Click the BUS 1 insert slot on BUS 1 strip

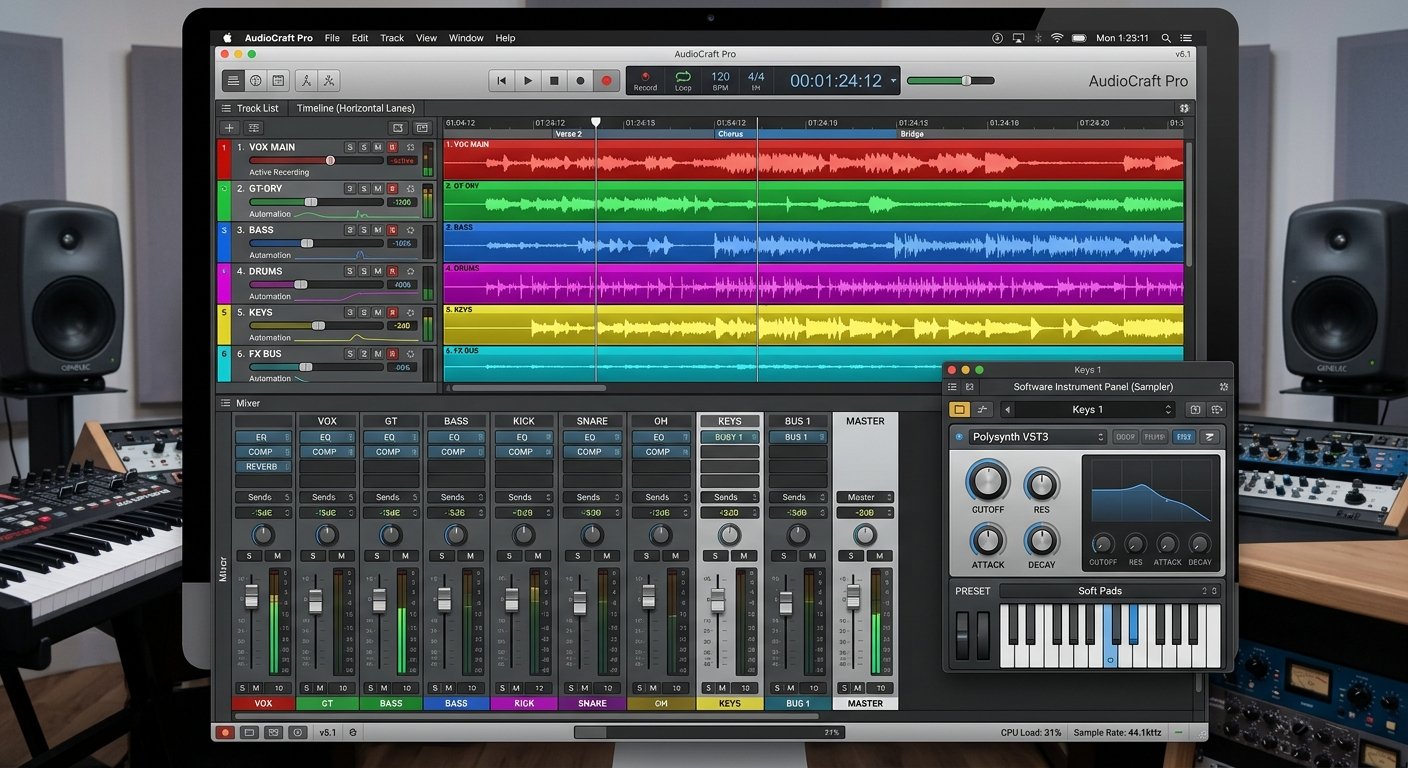(x=798, y=437)
